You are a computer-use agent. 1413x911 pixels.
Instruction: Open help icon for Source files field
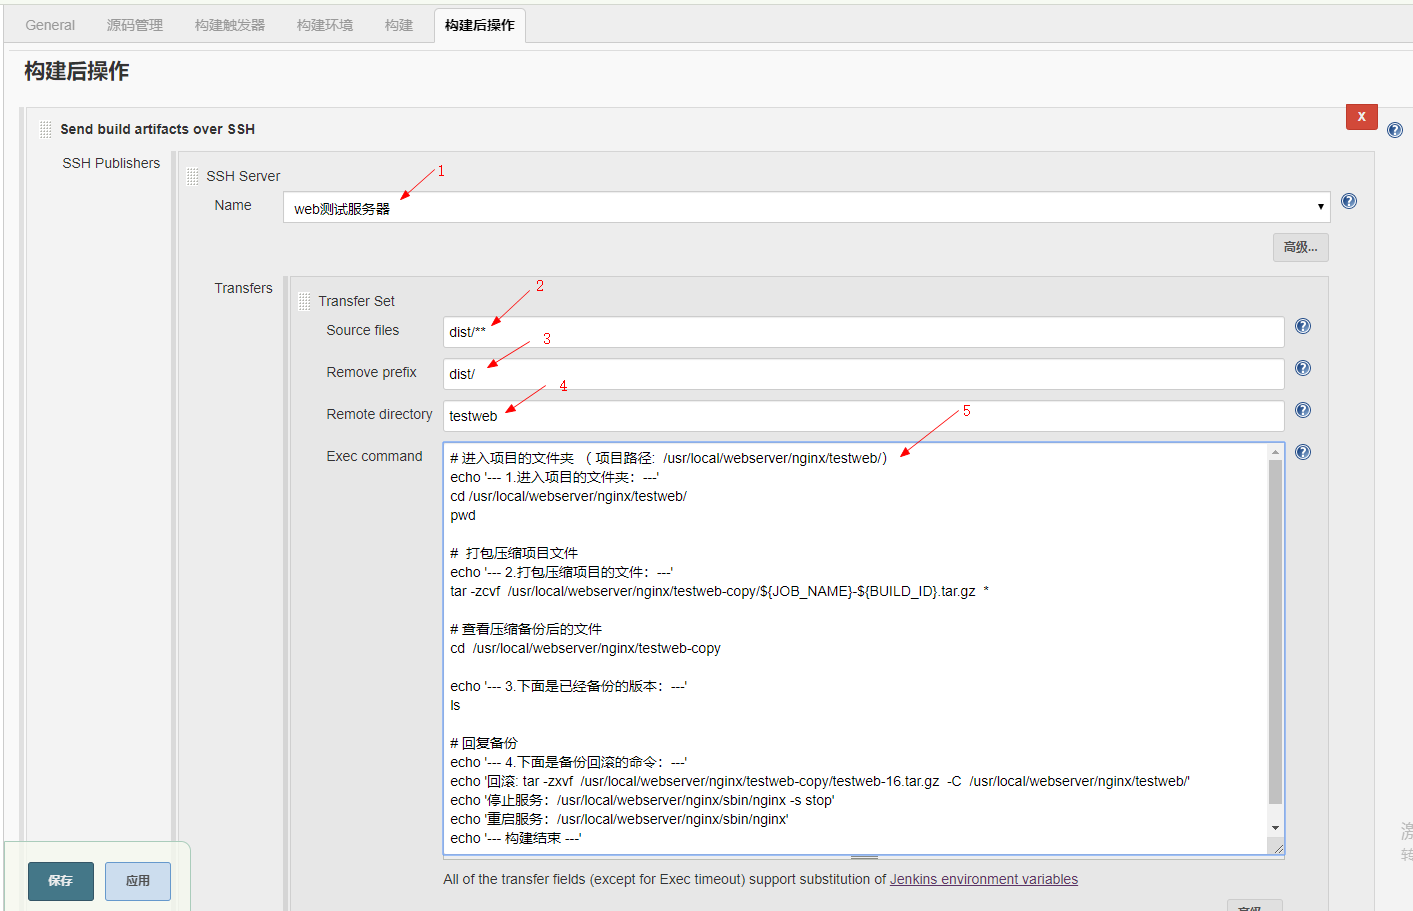pos(1303,326)
